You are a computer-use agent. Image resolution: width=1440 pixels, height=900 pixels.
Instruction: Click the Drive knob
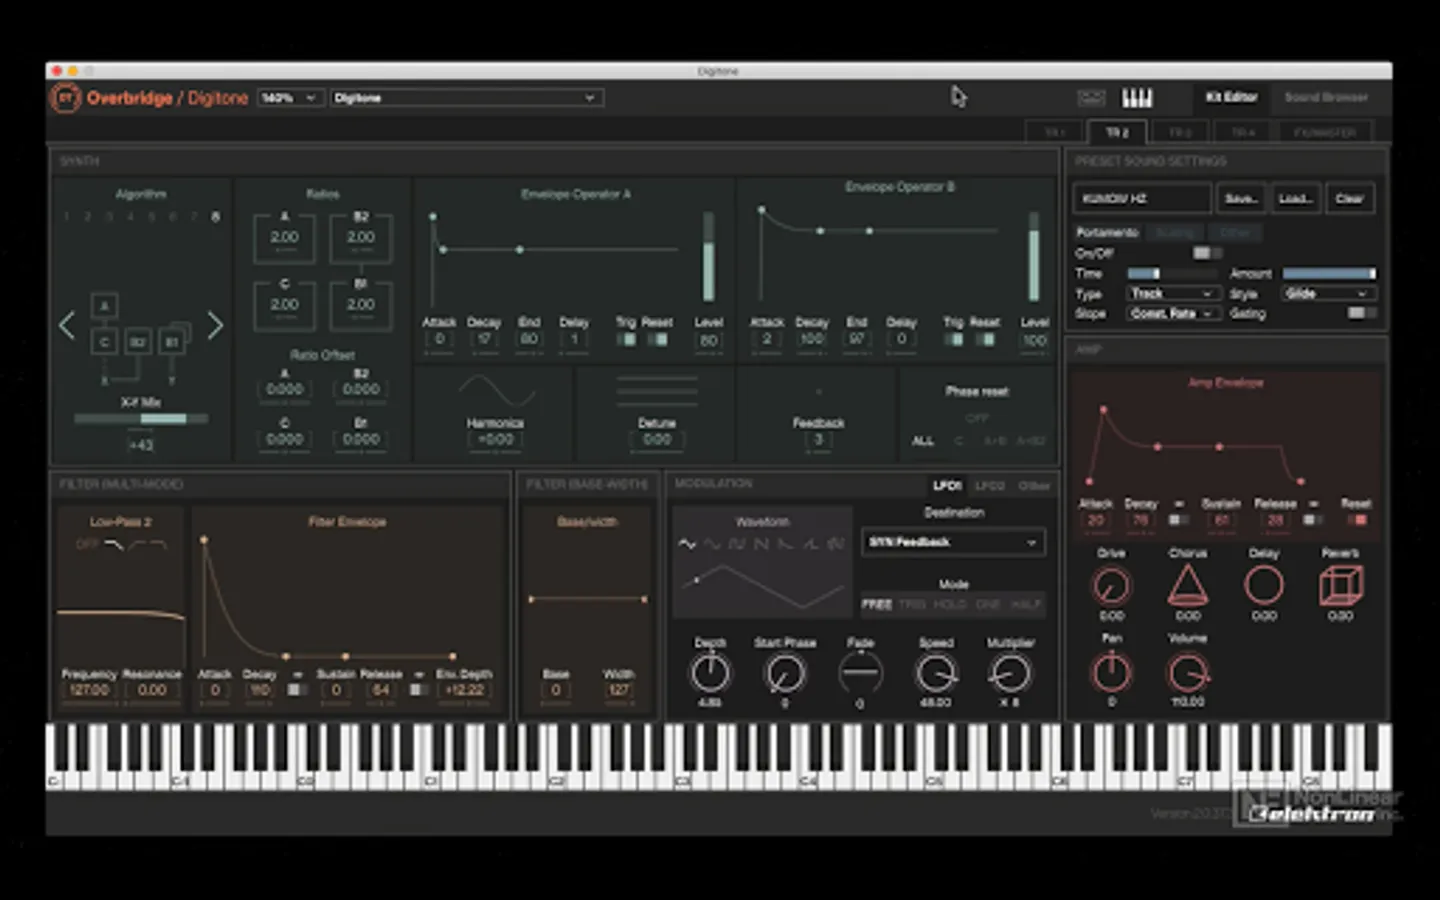click(1111, 586)
